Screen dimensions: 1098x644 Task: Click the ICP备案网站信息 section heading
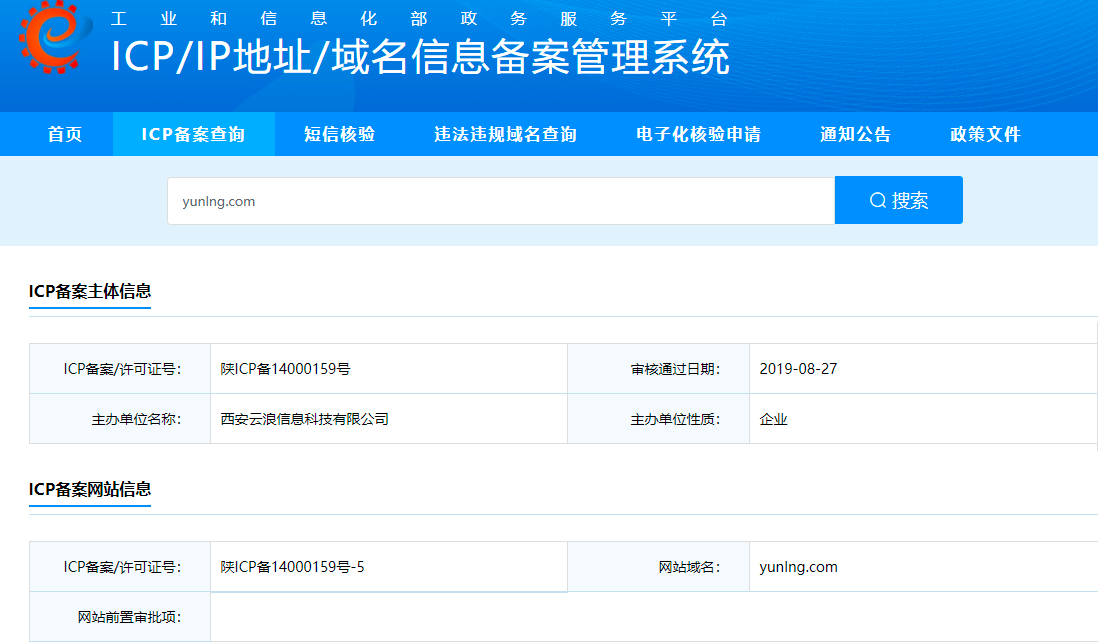click(x=90, y=489)
